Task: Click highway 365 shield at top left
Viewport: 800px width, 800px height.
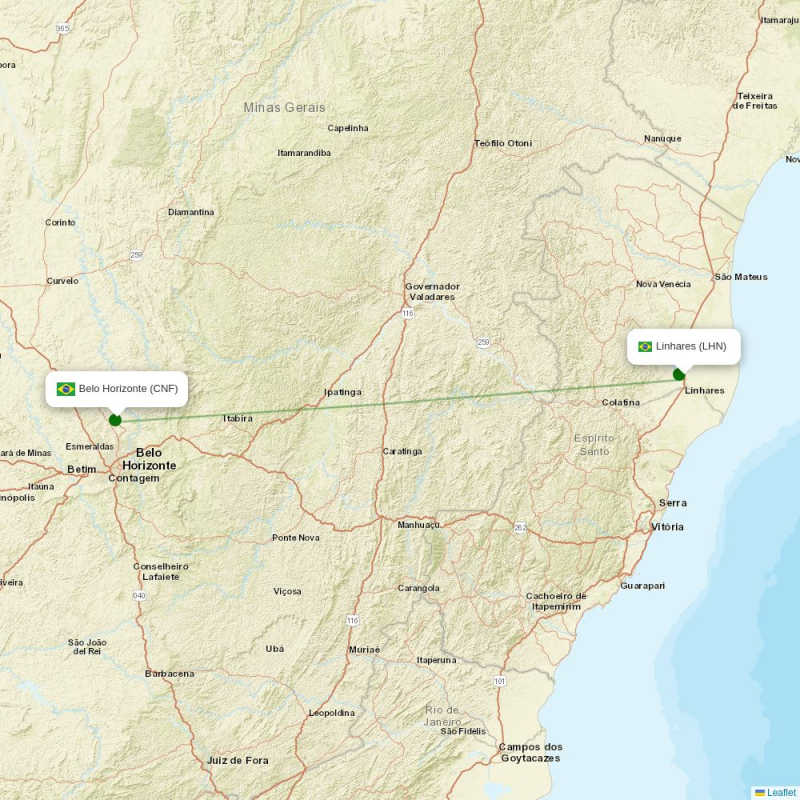Action: tap(63, 29)
